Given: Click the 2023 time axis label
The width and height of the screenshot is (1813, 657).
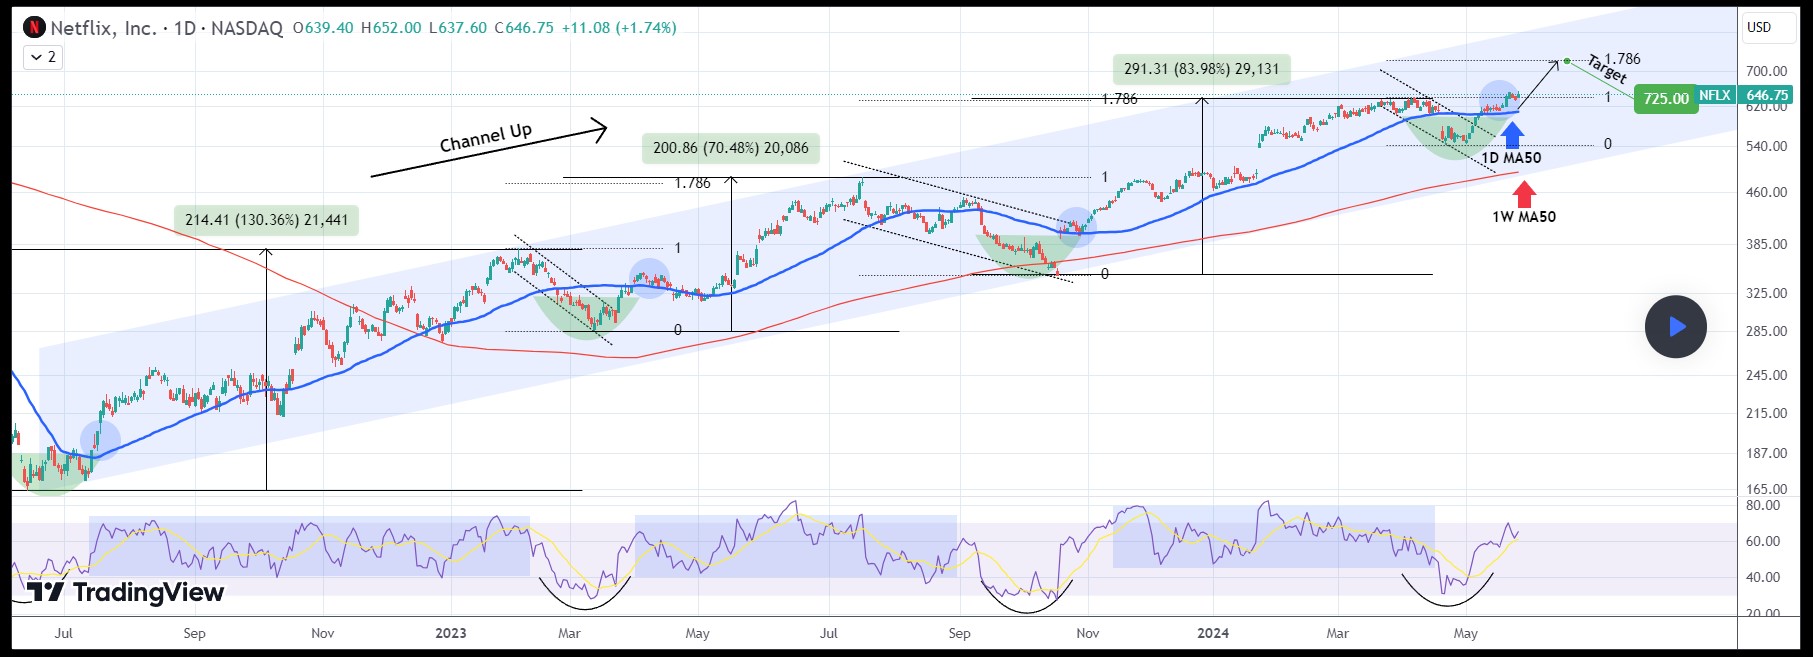Looking at the screenshot, I should (x=451, y=633).
